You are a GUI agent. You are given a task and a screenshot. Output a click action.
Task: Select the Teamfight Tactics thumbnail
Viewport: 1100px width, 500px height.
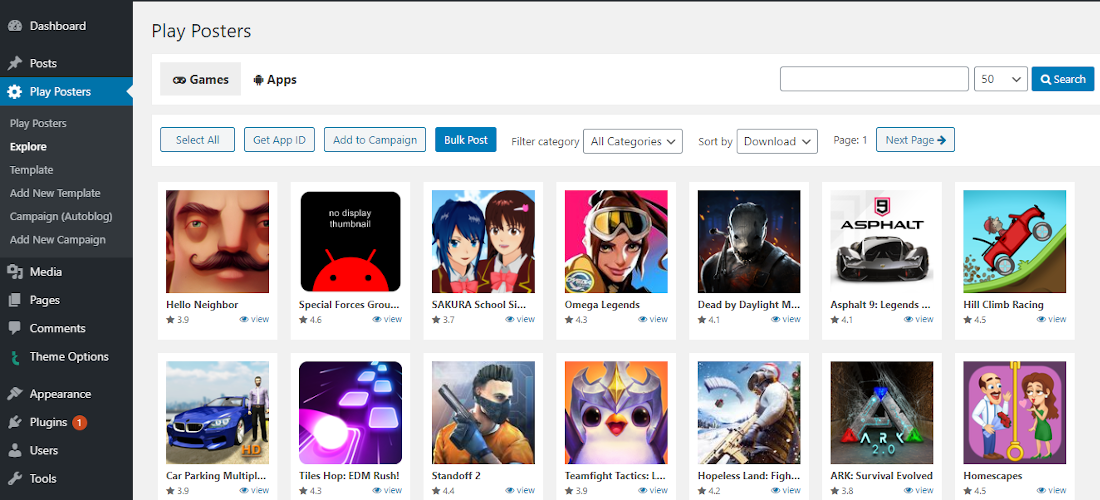point(616,412)
